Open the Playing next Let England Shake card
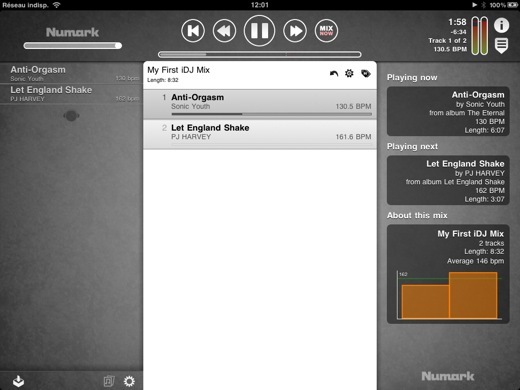This screenshot has width=520, height=390. [448, 180]
